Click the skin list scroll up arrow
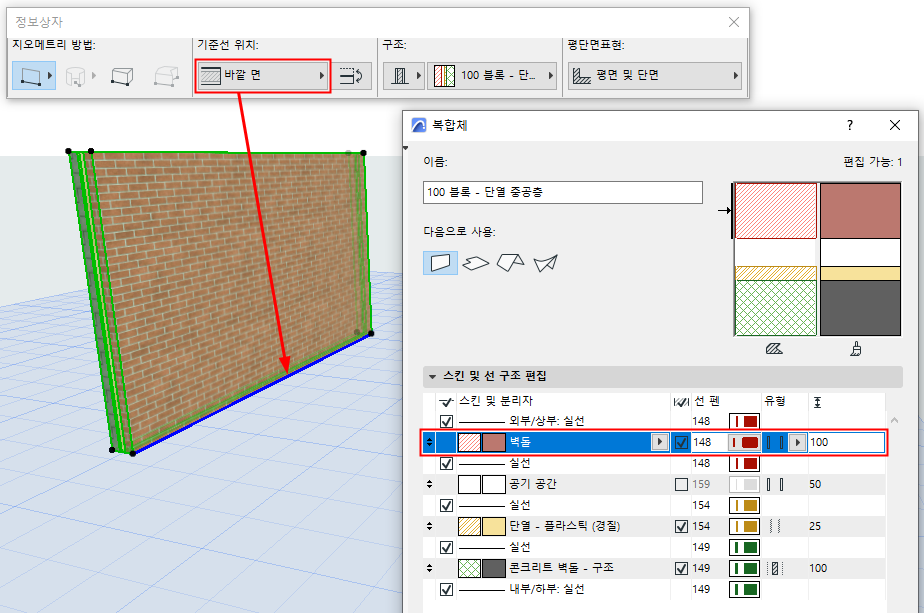 [895, 420]
